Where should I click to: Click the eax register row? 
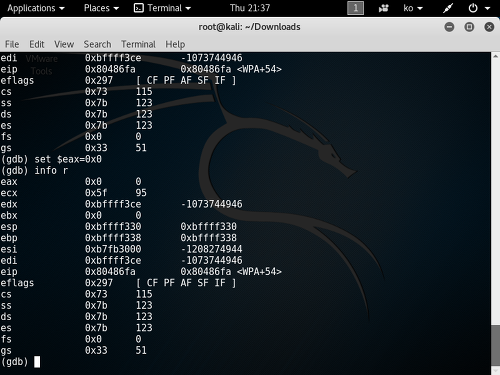coord(71,182)
